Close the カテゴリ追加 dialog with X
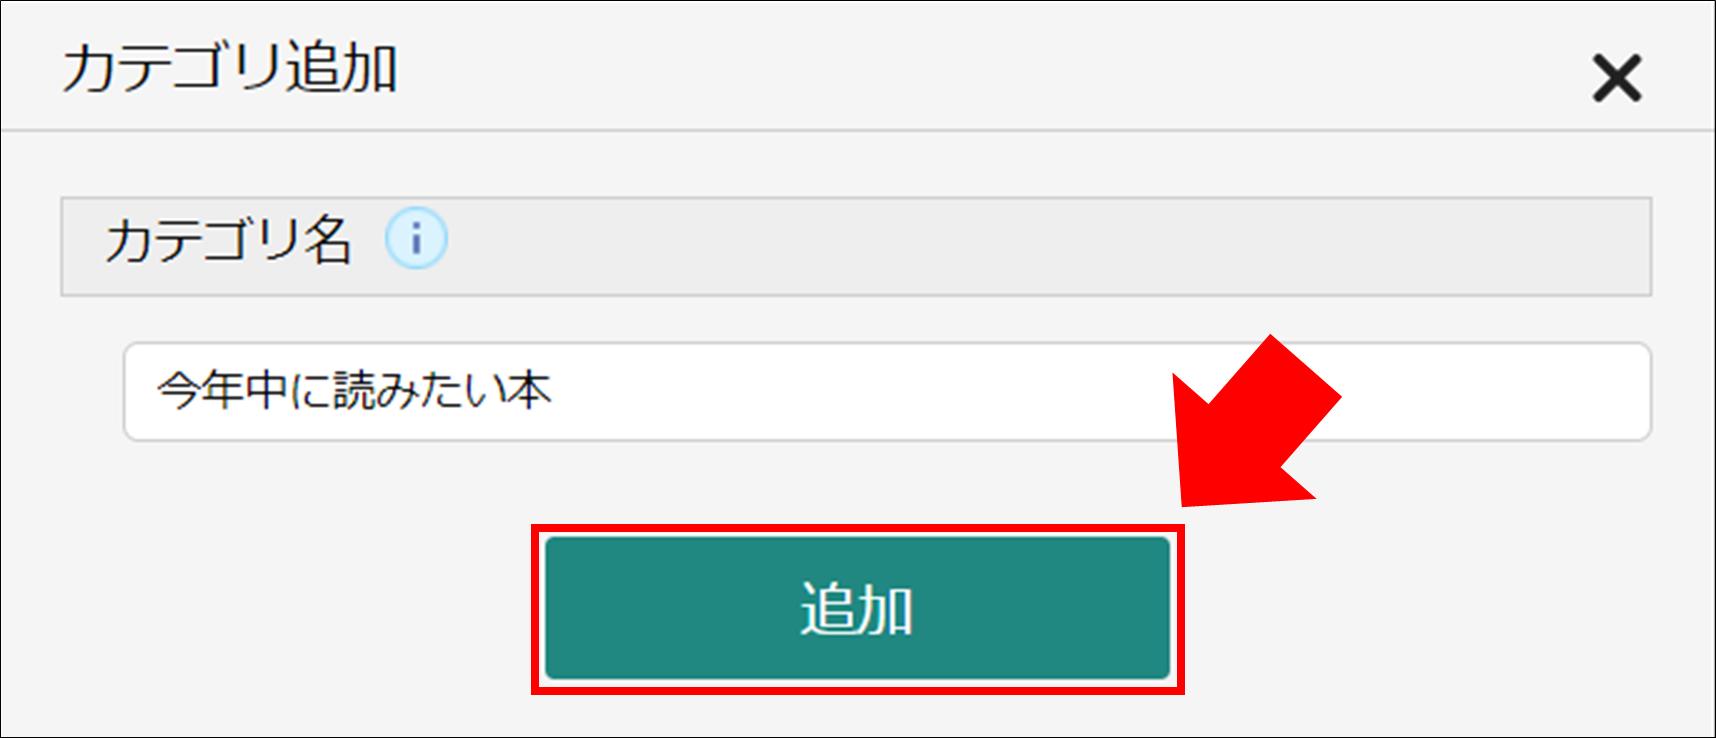Screen dimensions: 1716x738 pyautogui.click(x=1617, y=78)
